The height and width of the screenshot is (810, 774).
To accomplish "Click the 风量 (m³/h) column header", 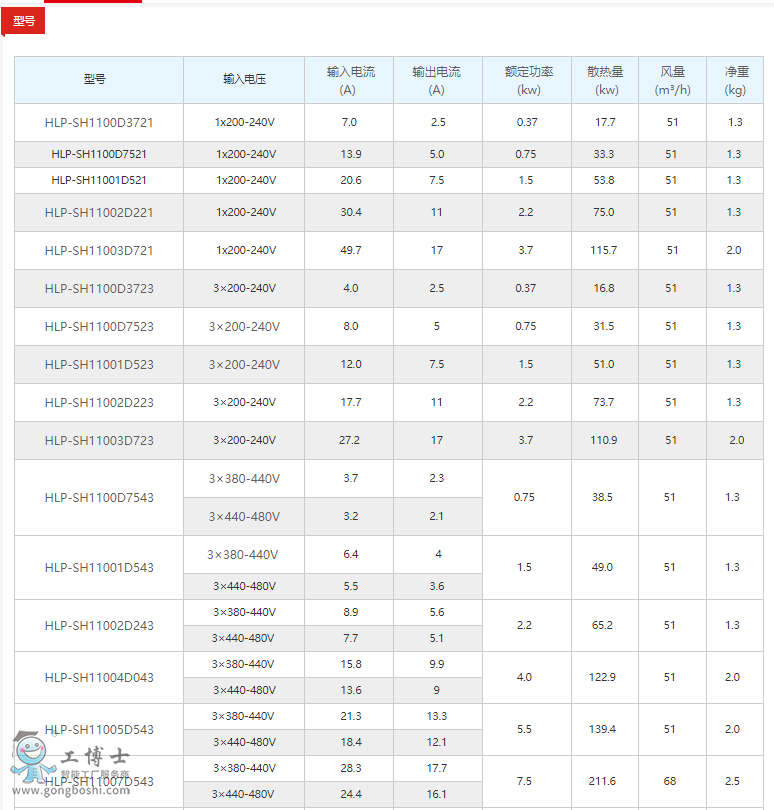I will click(x=672, y=80).
